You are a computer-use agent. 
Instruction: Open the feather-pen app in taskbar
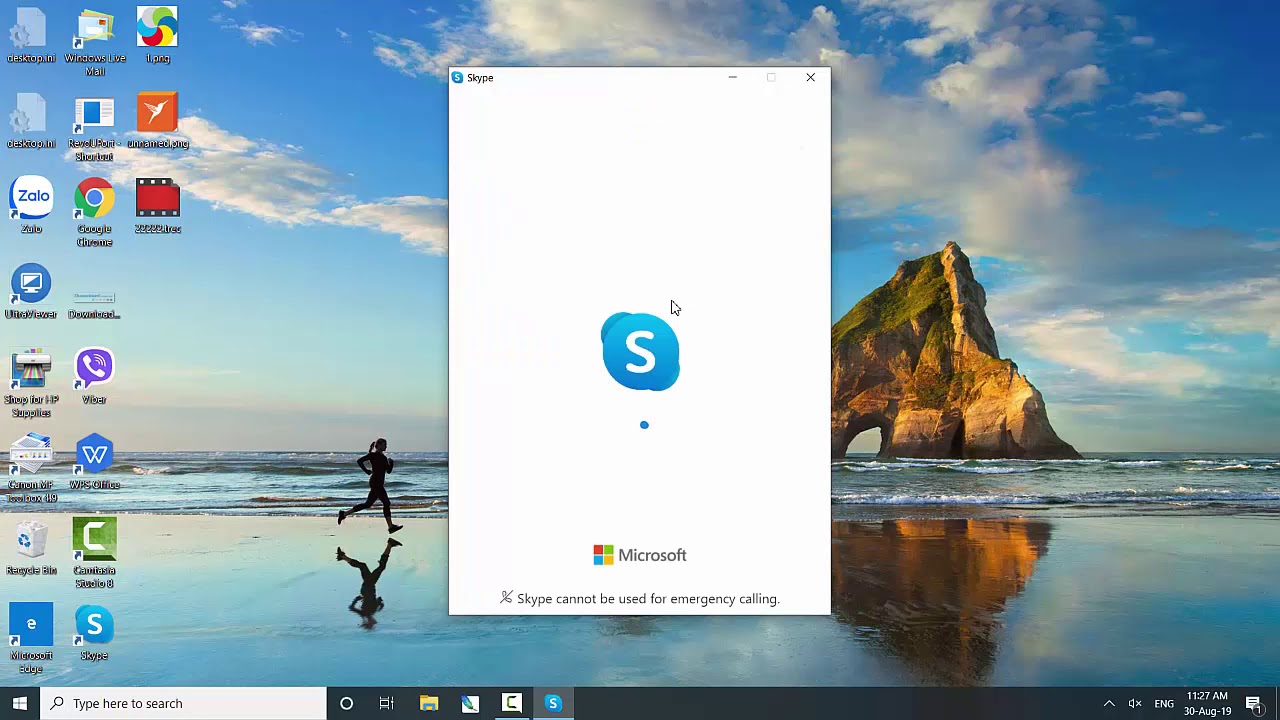470,703
